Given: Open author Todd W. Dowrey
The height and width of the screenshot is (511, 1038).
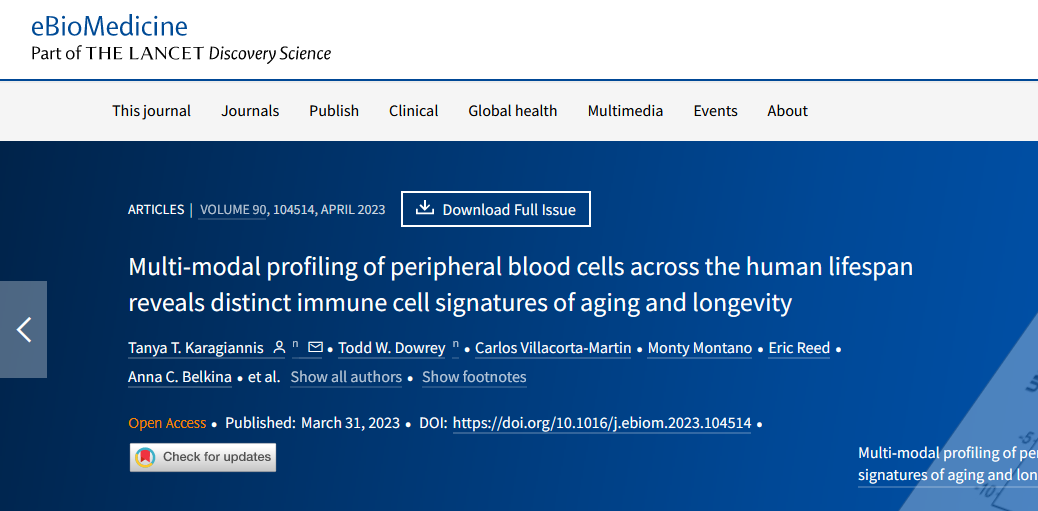Looking at the screenshot, I should [392, 348].
